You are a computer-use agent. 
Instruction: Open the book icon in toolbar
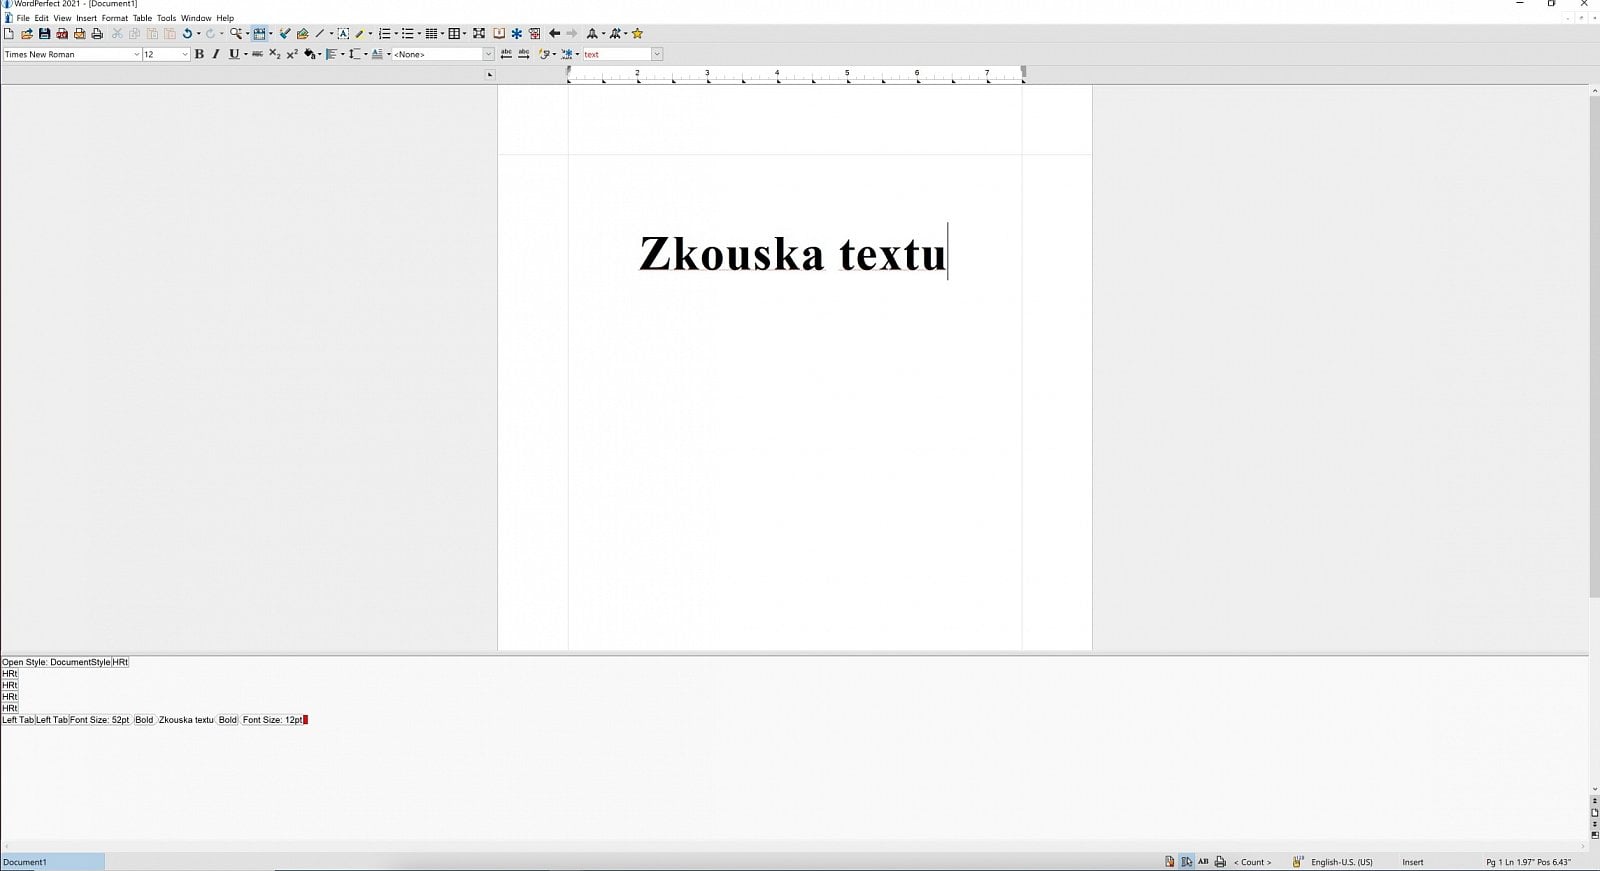pos(499,33)
